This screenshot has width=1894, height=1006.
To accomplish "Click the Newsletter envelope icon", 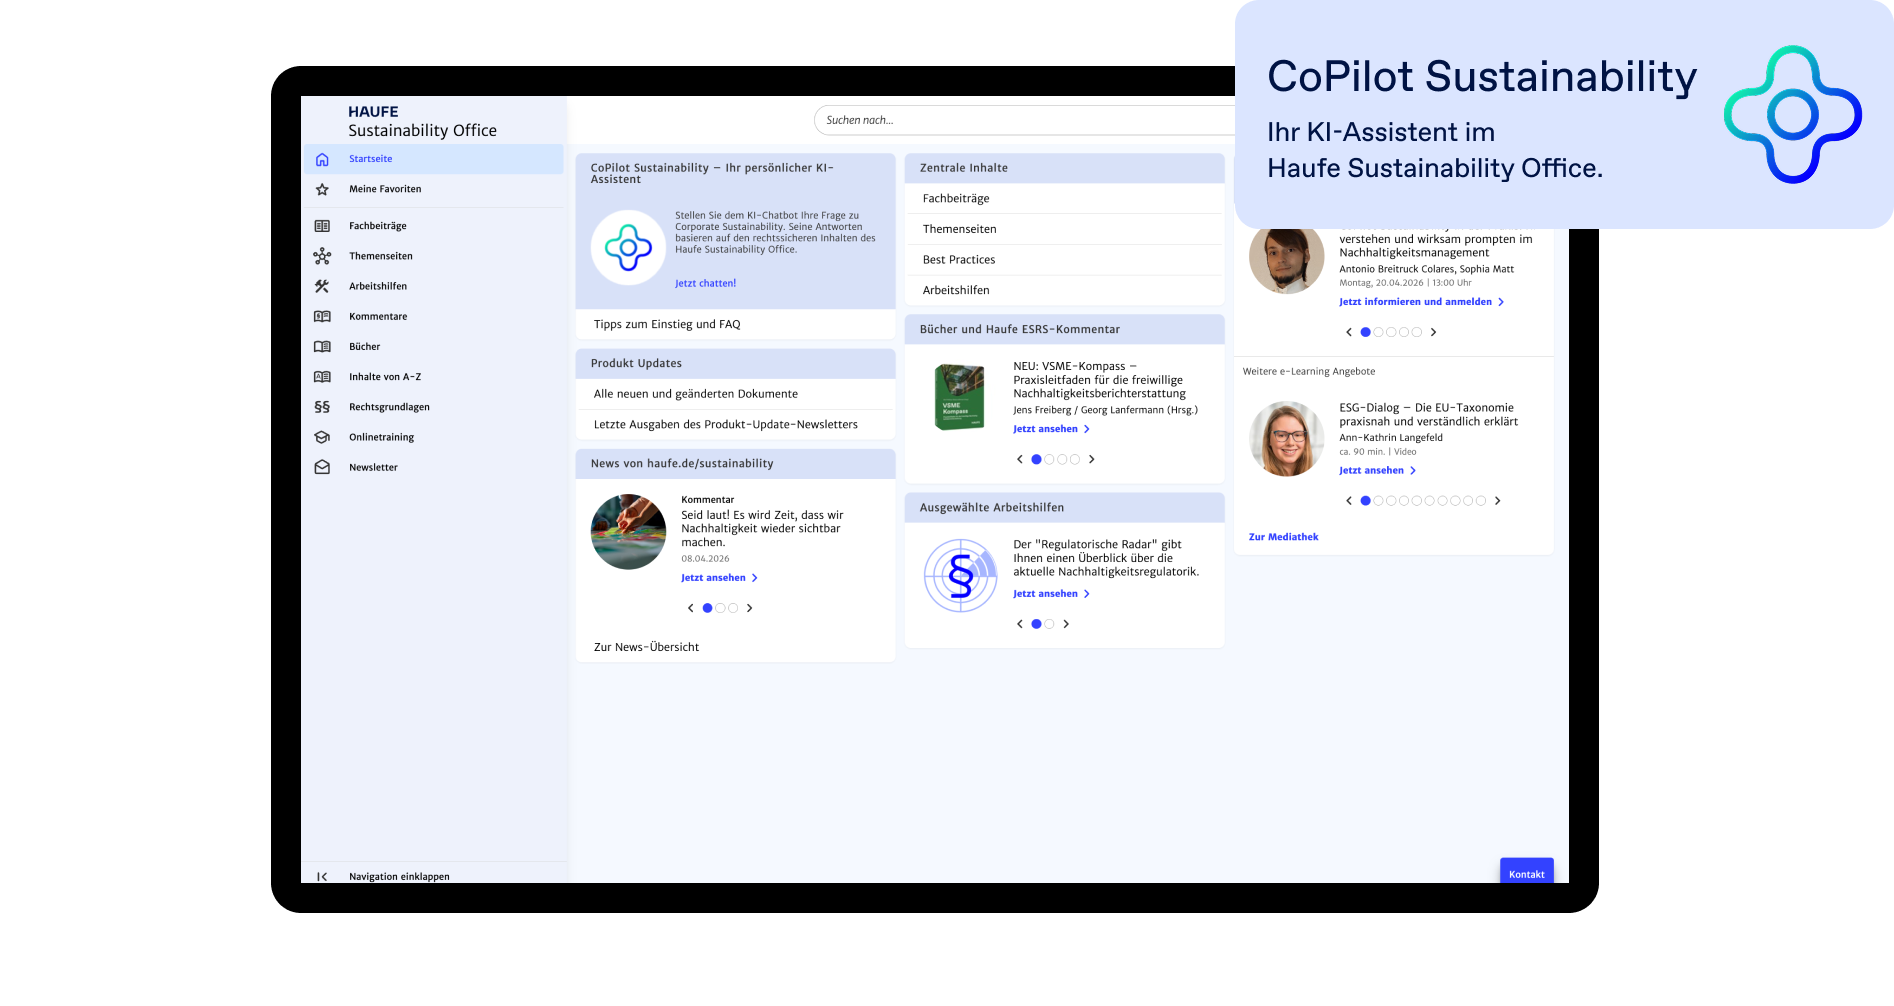I will click(322, 468).
